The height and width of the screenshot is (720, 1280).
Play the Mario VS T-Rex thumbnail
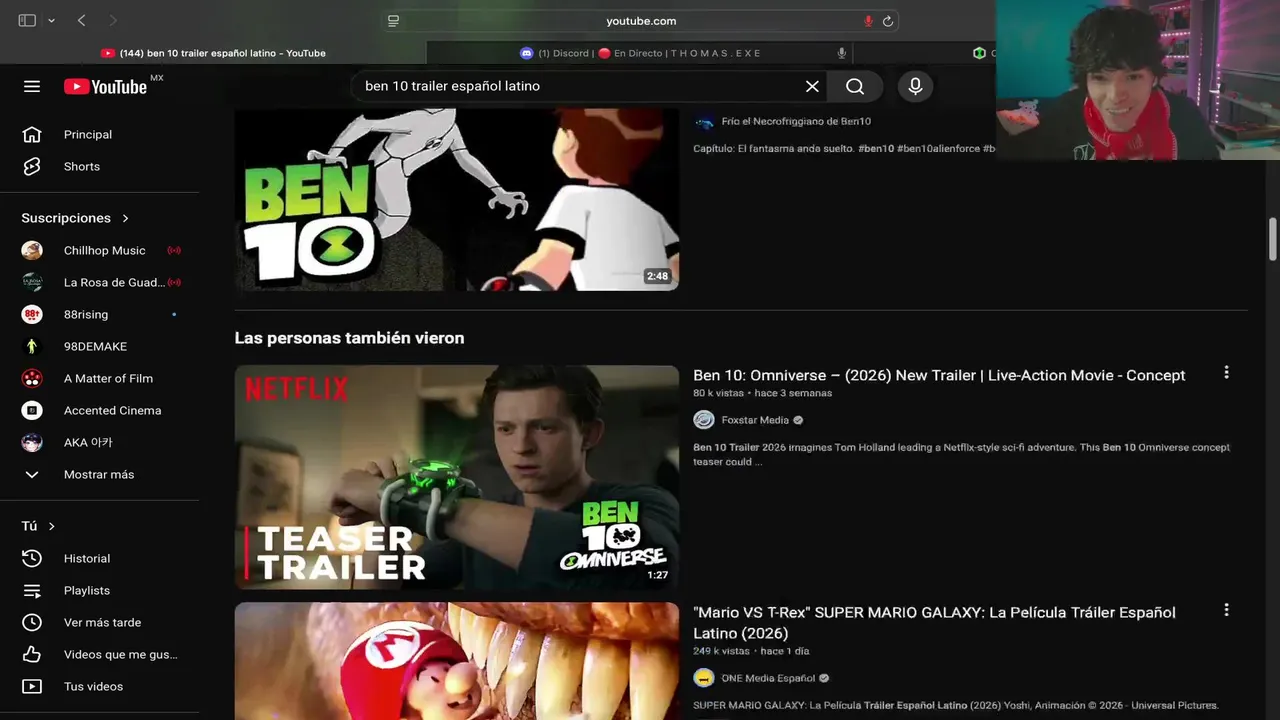click(457, 661)
